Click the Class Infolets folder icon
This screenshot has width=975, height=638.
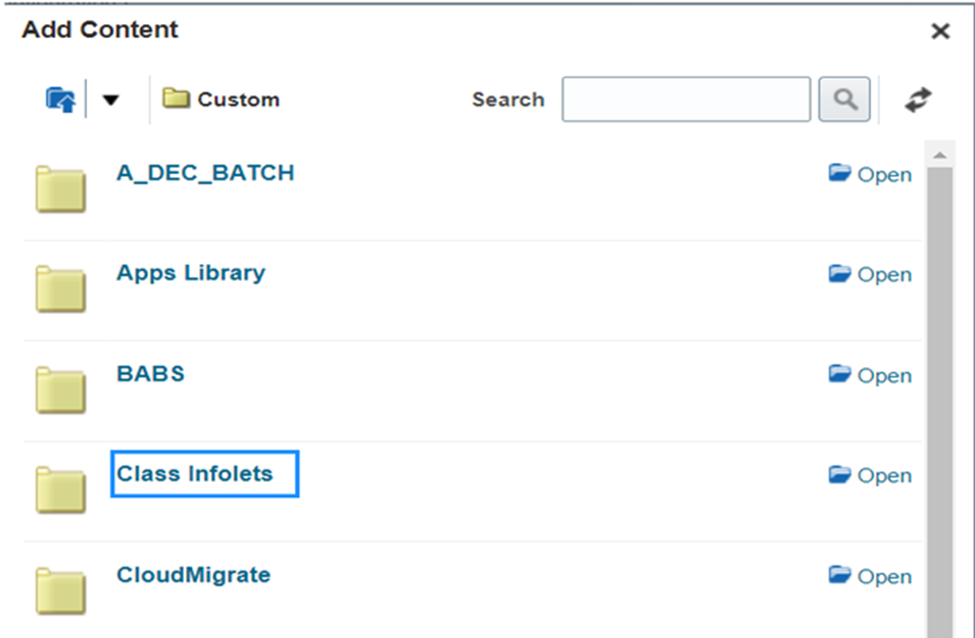[60, 490]
